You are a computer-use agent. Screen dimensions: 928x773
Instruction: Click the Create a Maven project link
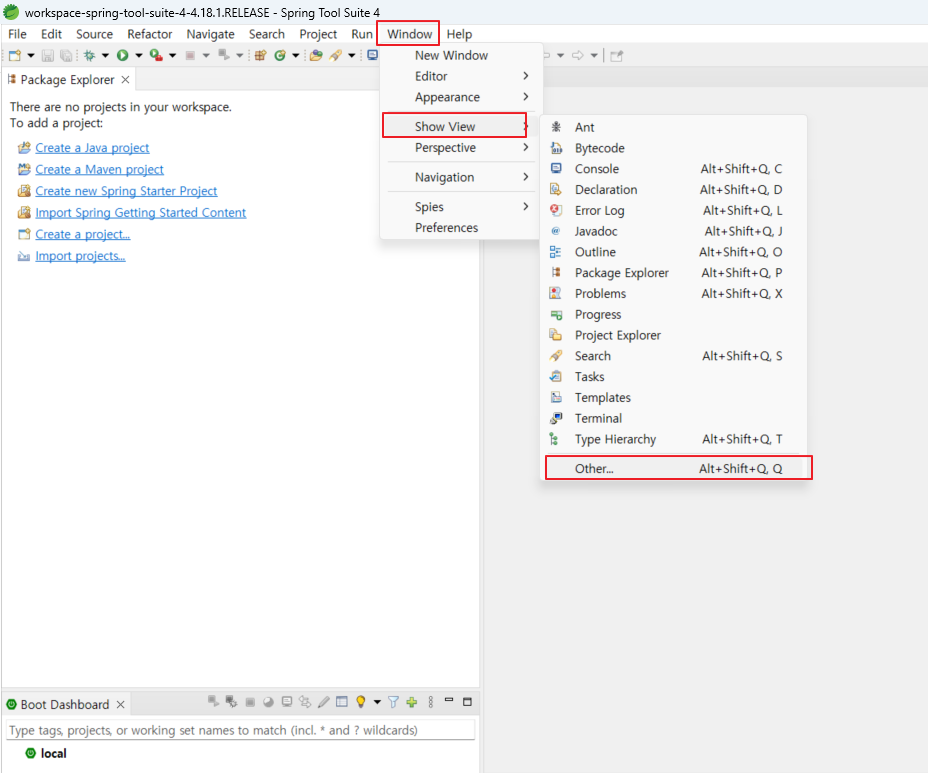[x=99, y=169]
